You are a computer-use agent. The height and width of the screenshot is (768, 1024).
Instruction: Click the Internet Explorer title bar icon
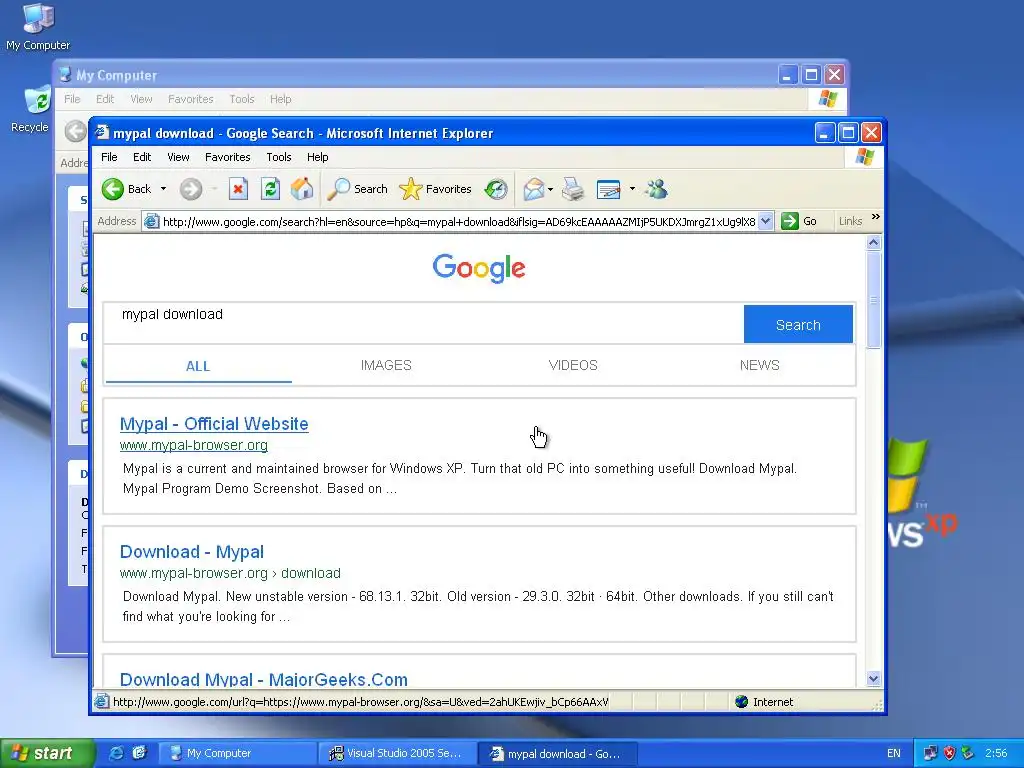pyautogui.click(x=102, y=133)
